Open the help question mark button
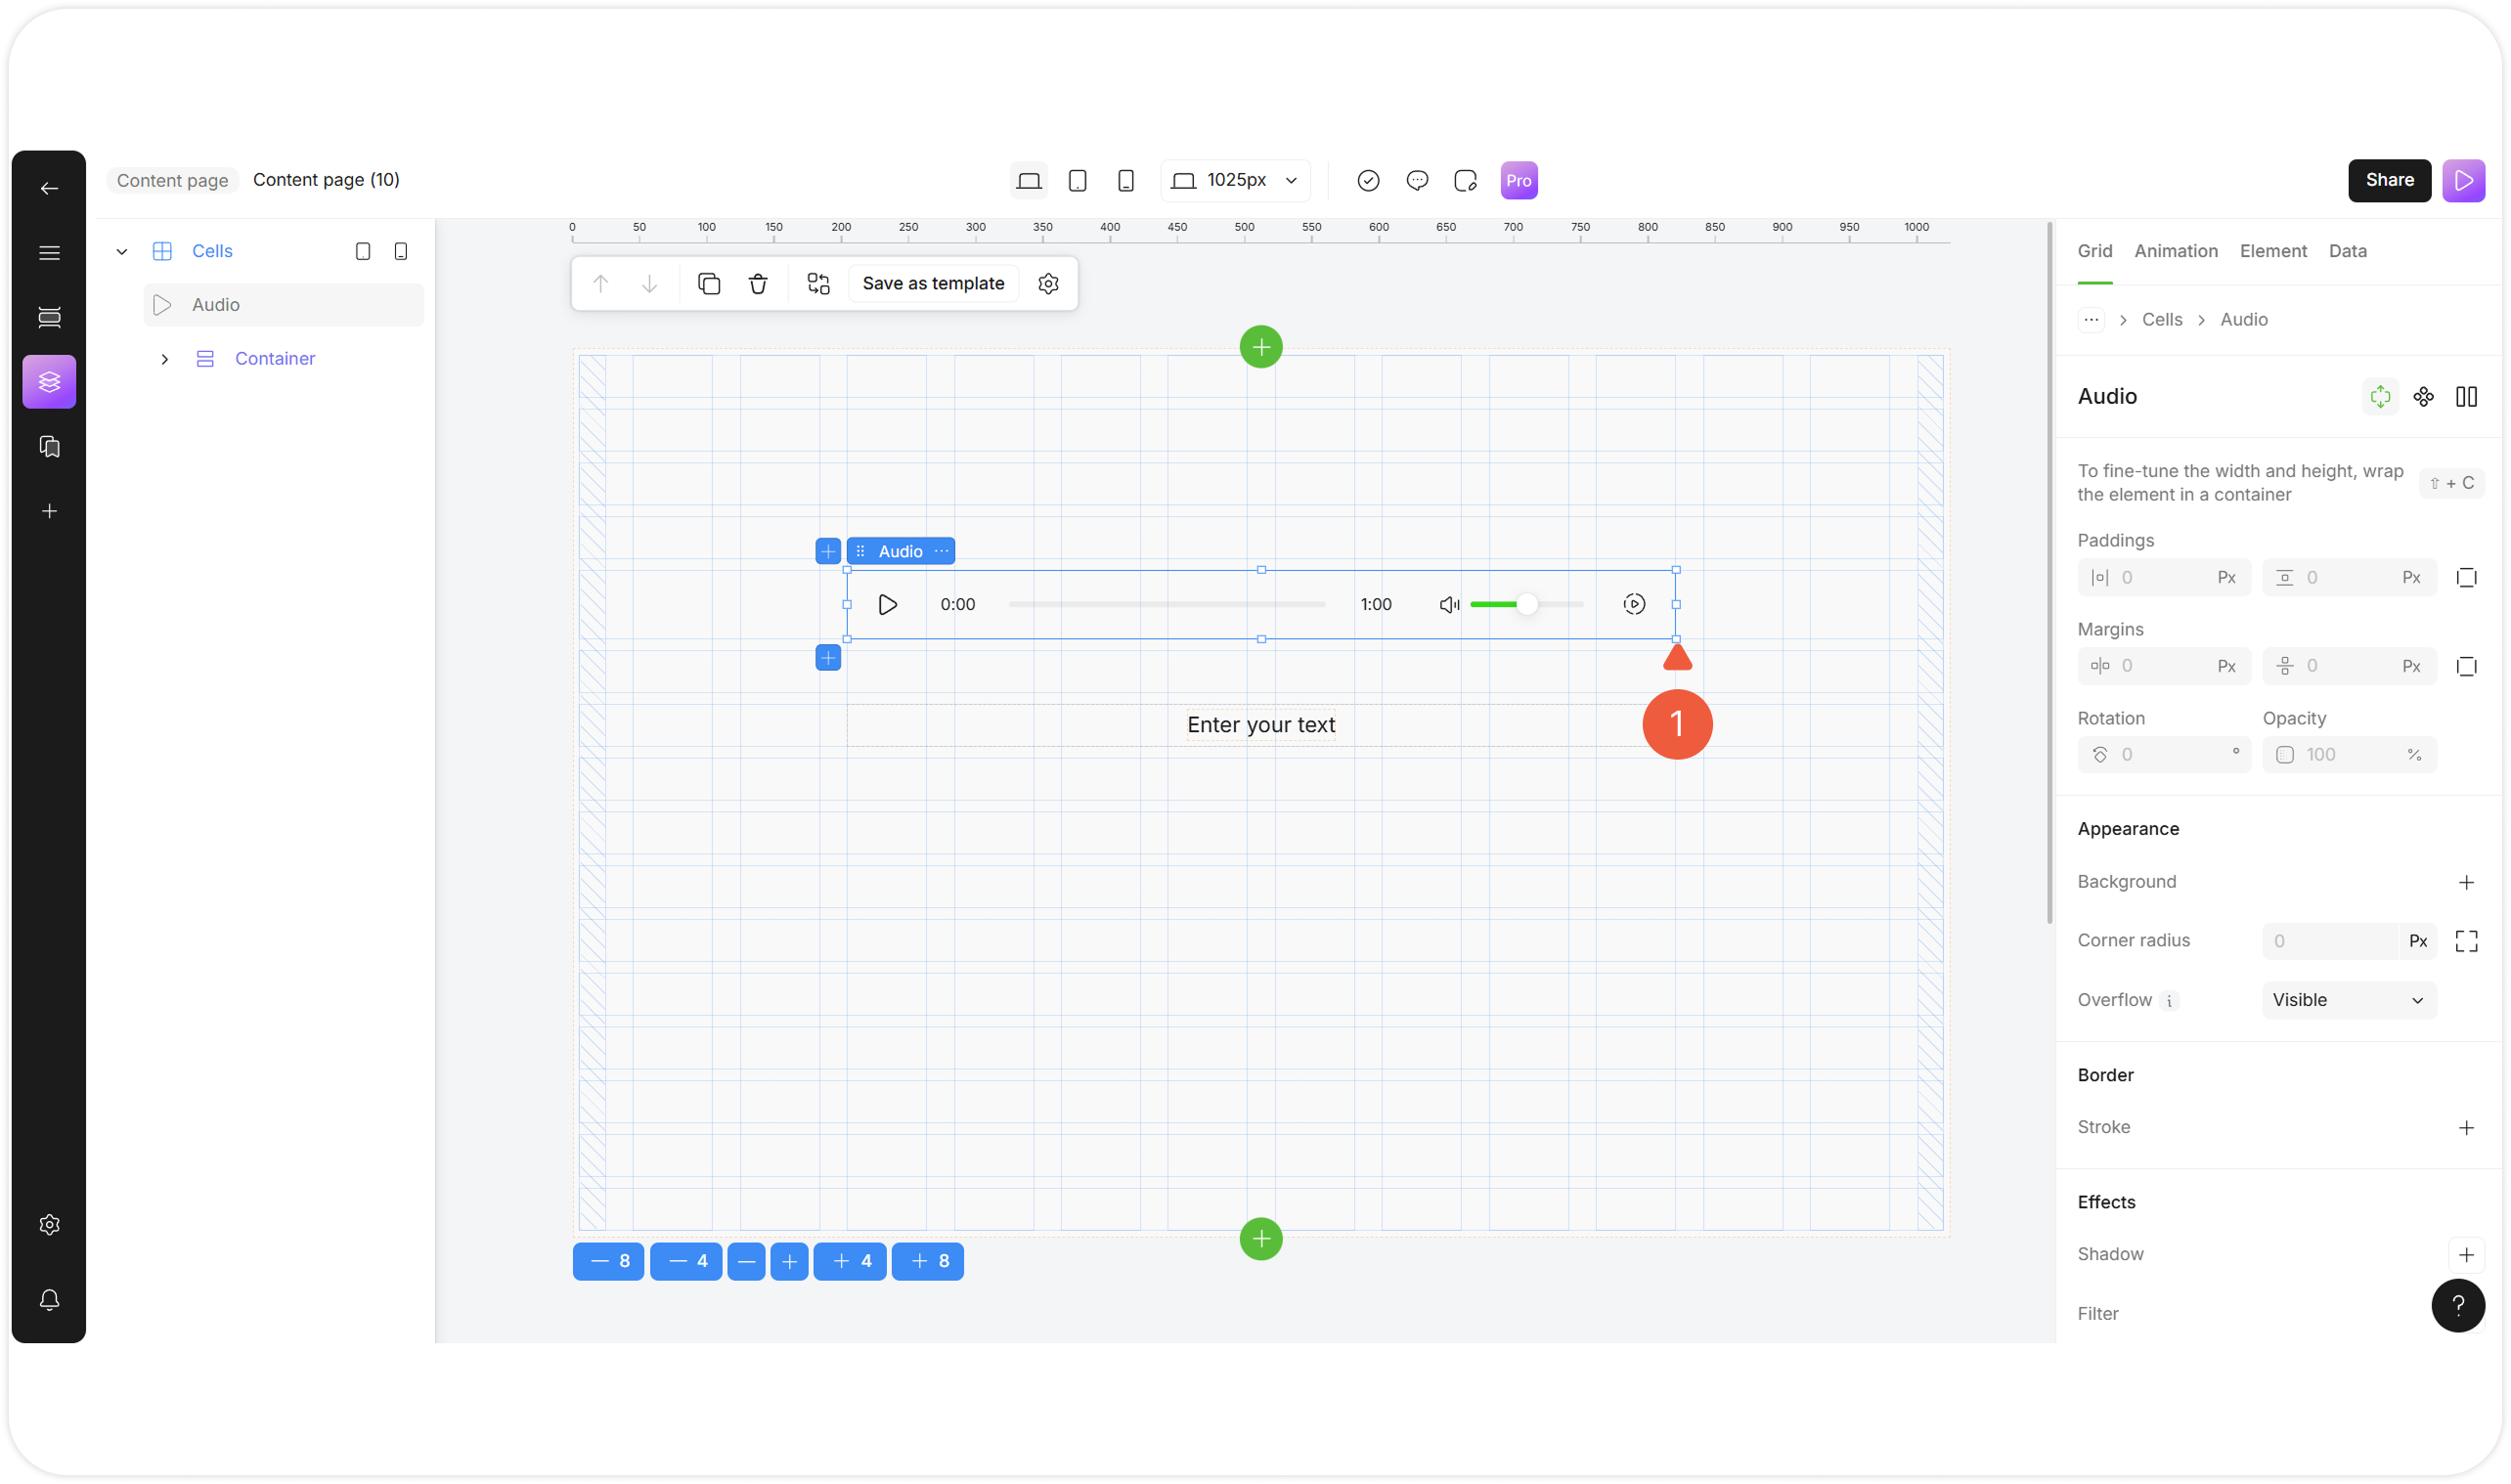 pos(2457,1305)
